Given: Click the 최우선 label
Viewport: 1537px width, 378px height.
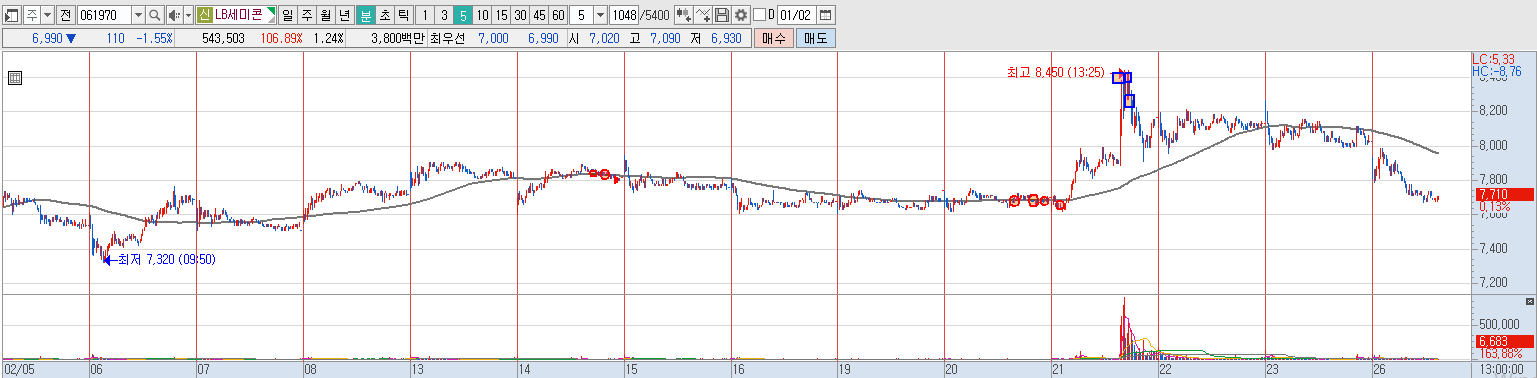Looking at the screenshot, I should tap(447, 38).
